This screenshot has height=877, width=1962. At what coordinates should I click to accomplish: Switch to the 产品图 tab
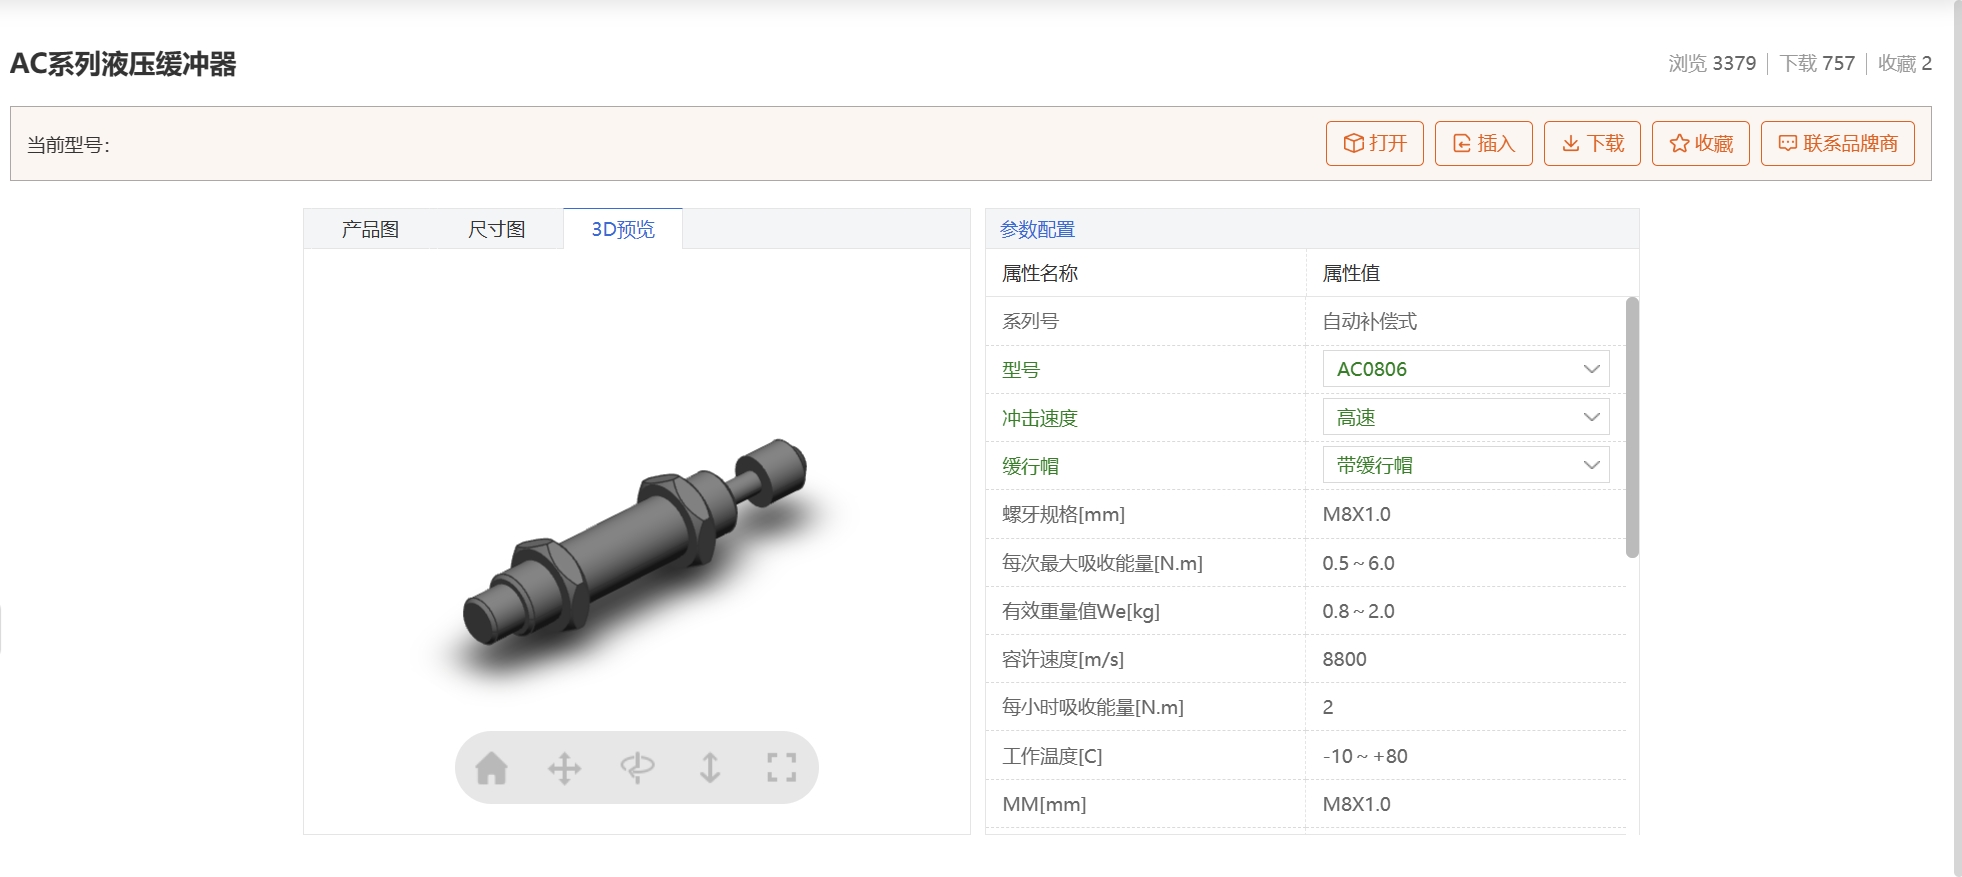pyautogui.click(x=370, y=229)
